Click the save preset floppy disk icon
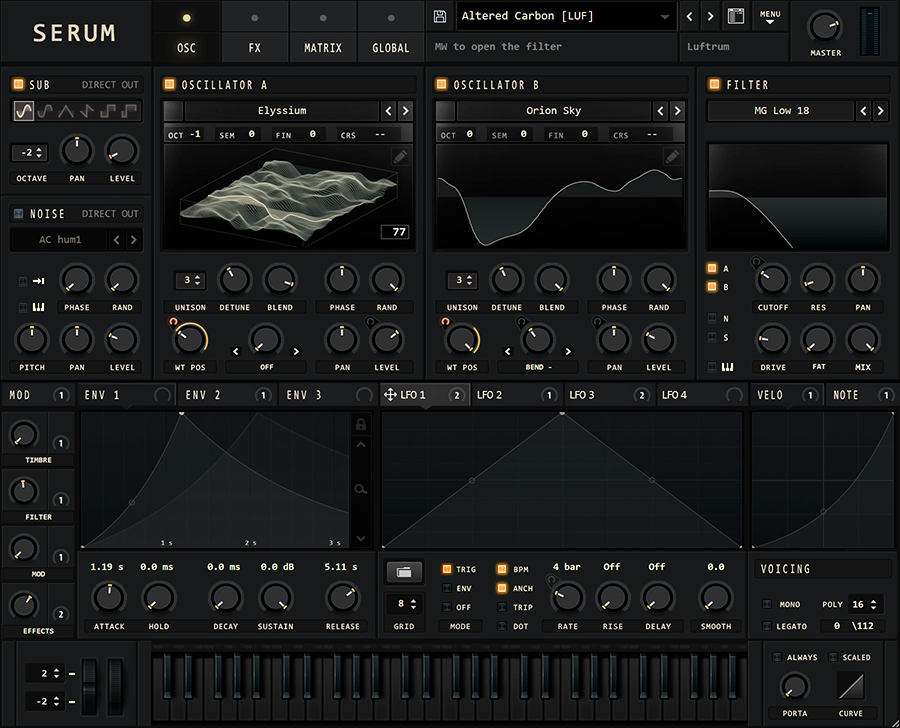The image size is (900, 728). pos(440,16)
